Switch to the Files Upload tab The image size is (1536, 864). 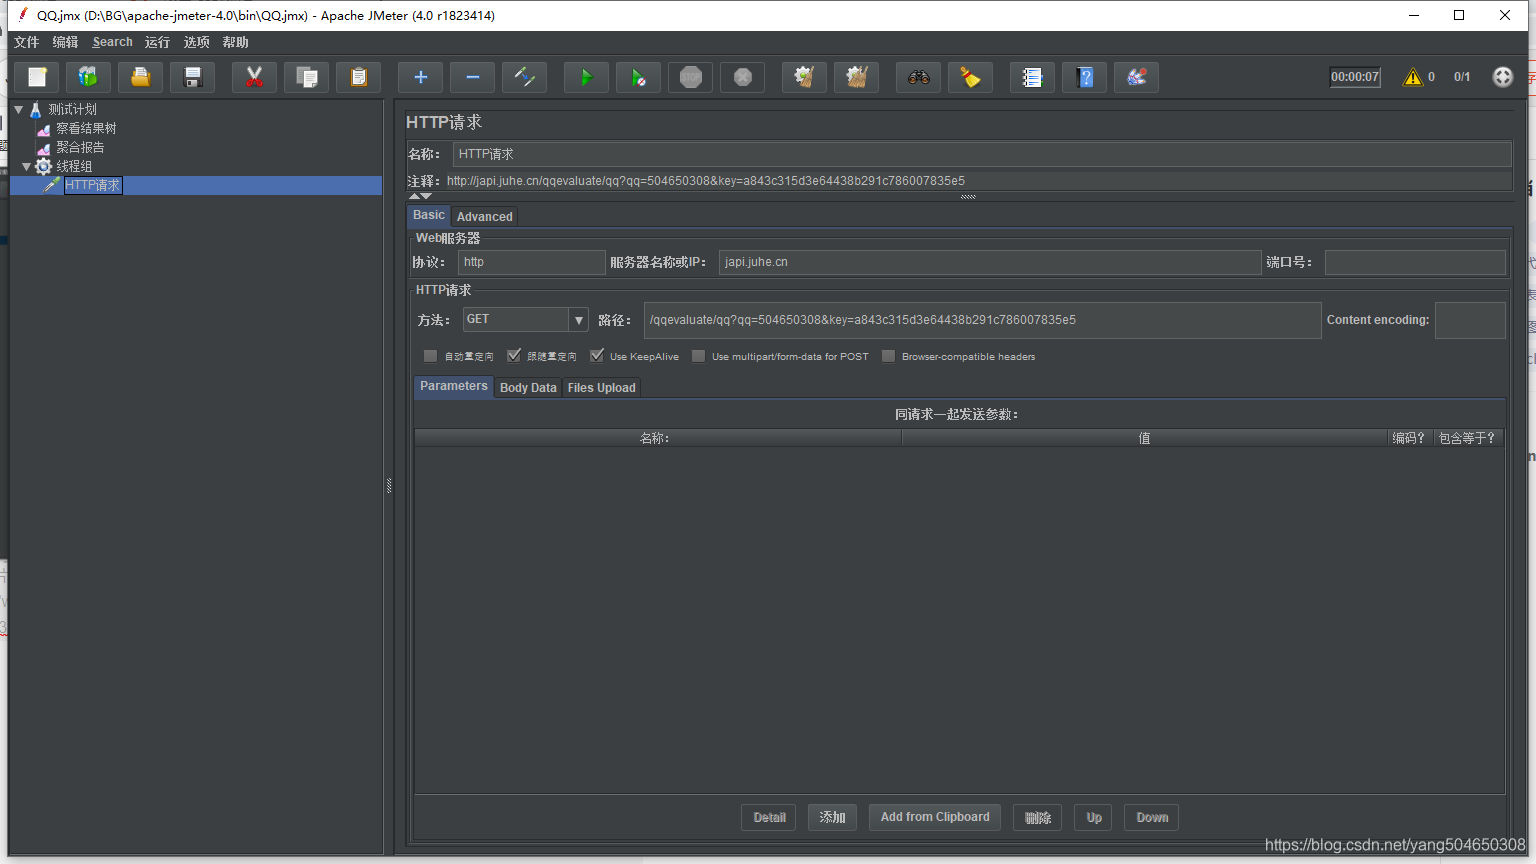click(x=602, y=388)
